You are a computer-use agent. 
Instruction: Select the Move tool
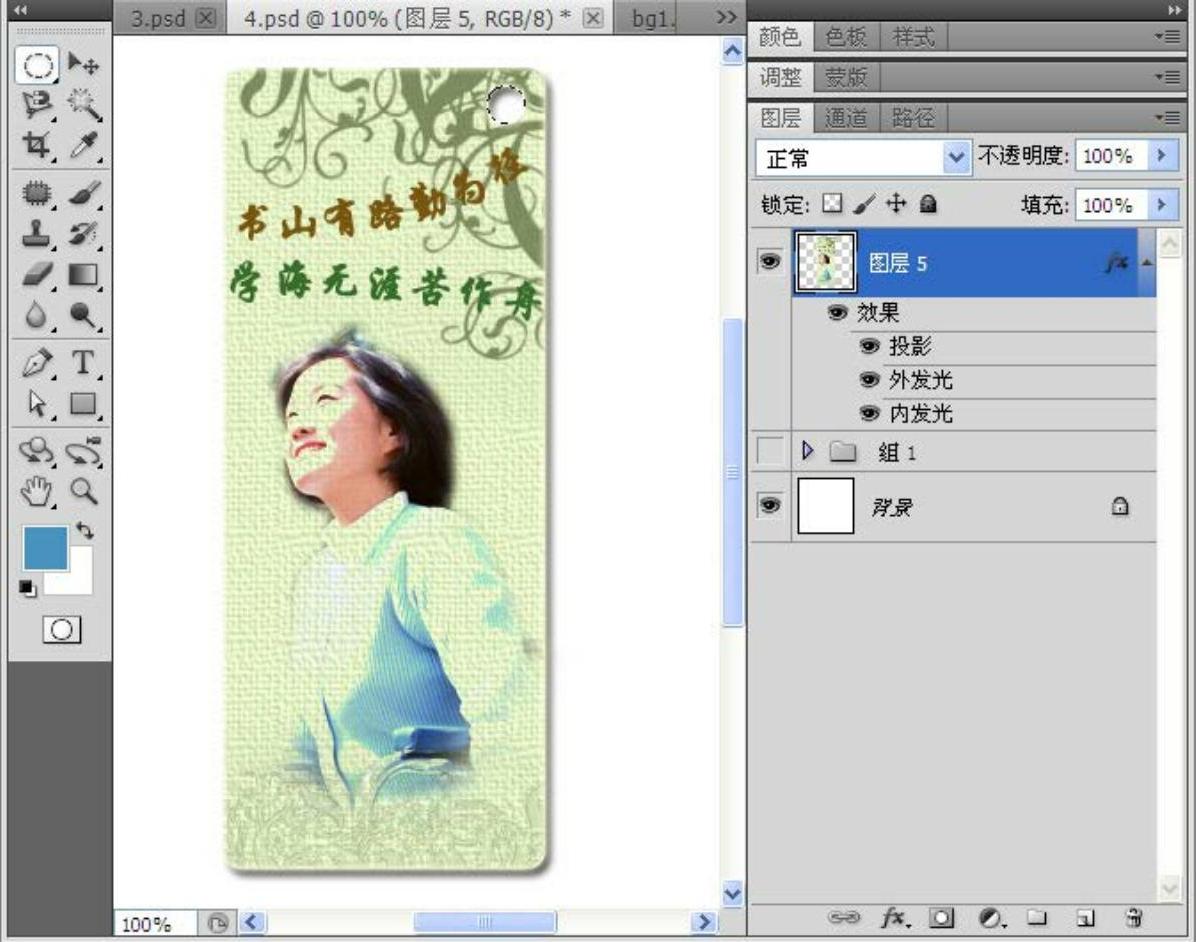[83, 66]
